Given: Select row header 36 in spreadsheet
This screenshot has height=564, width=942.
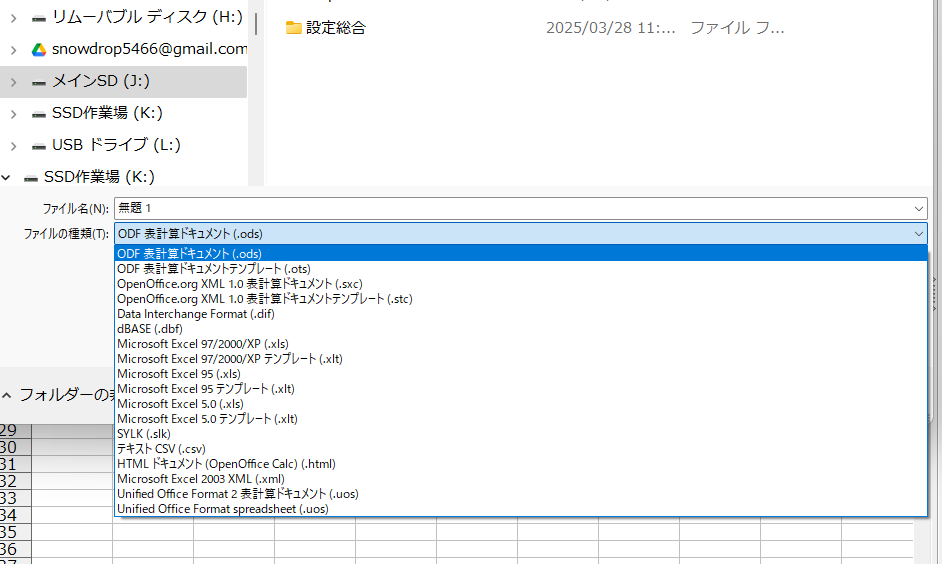Looking at the screenshot, I should point(16,548).
